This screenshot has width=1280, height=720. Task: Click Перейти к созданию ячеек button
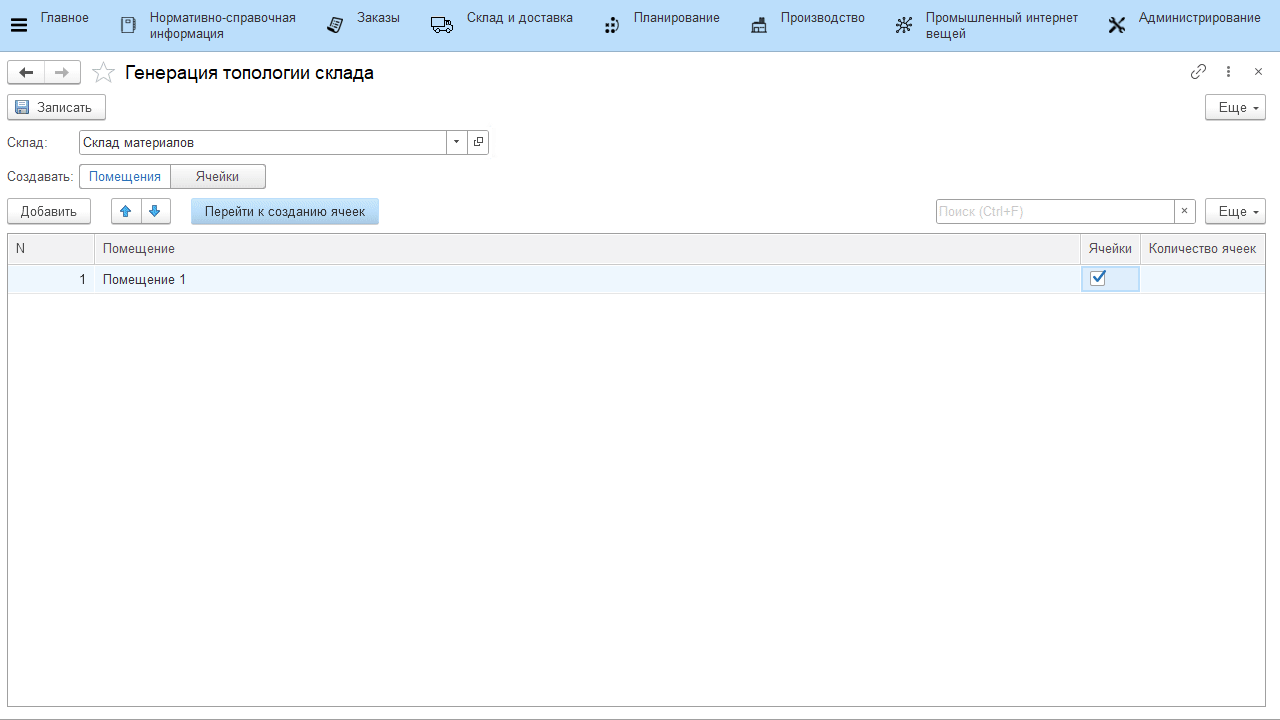[x=285, y=211]
